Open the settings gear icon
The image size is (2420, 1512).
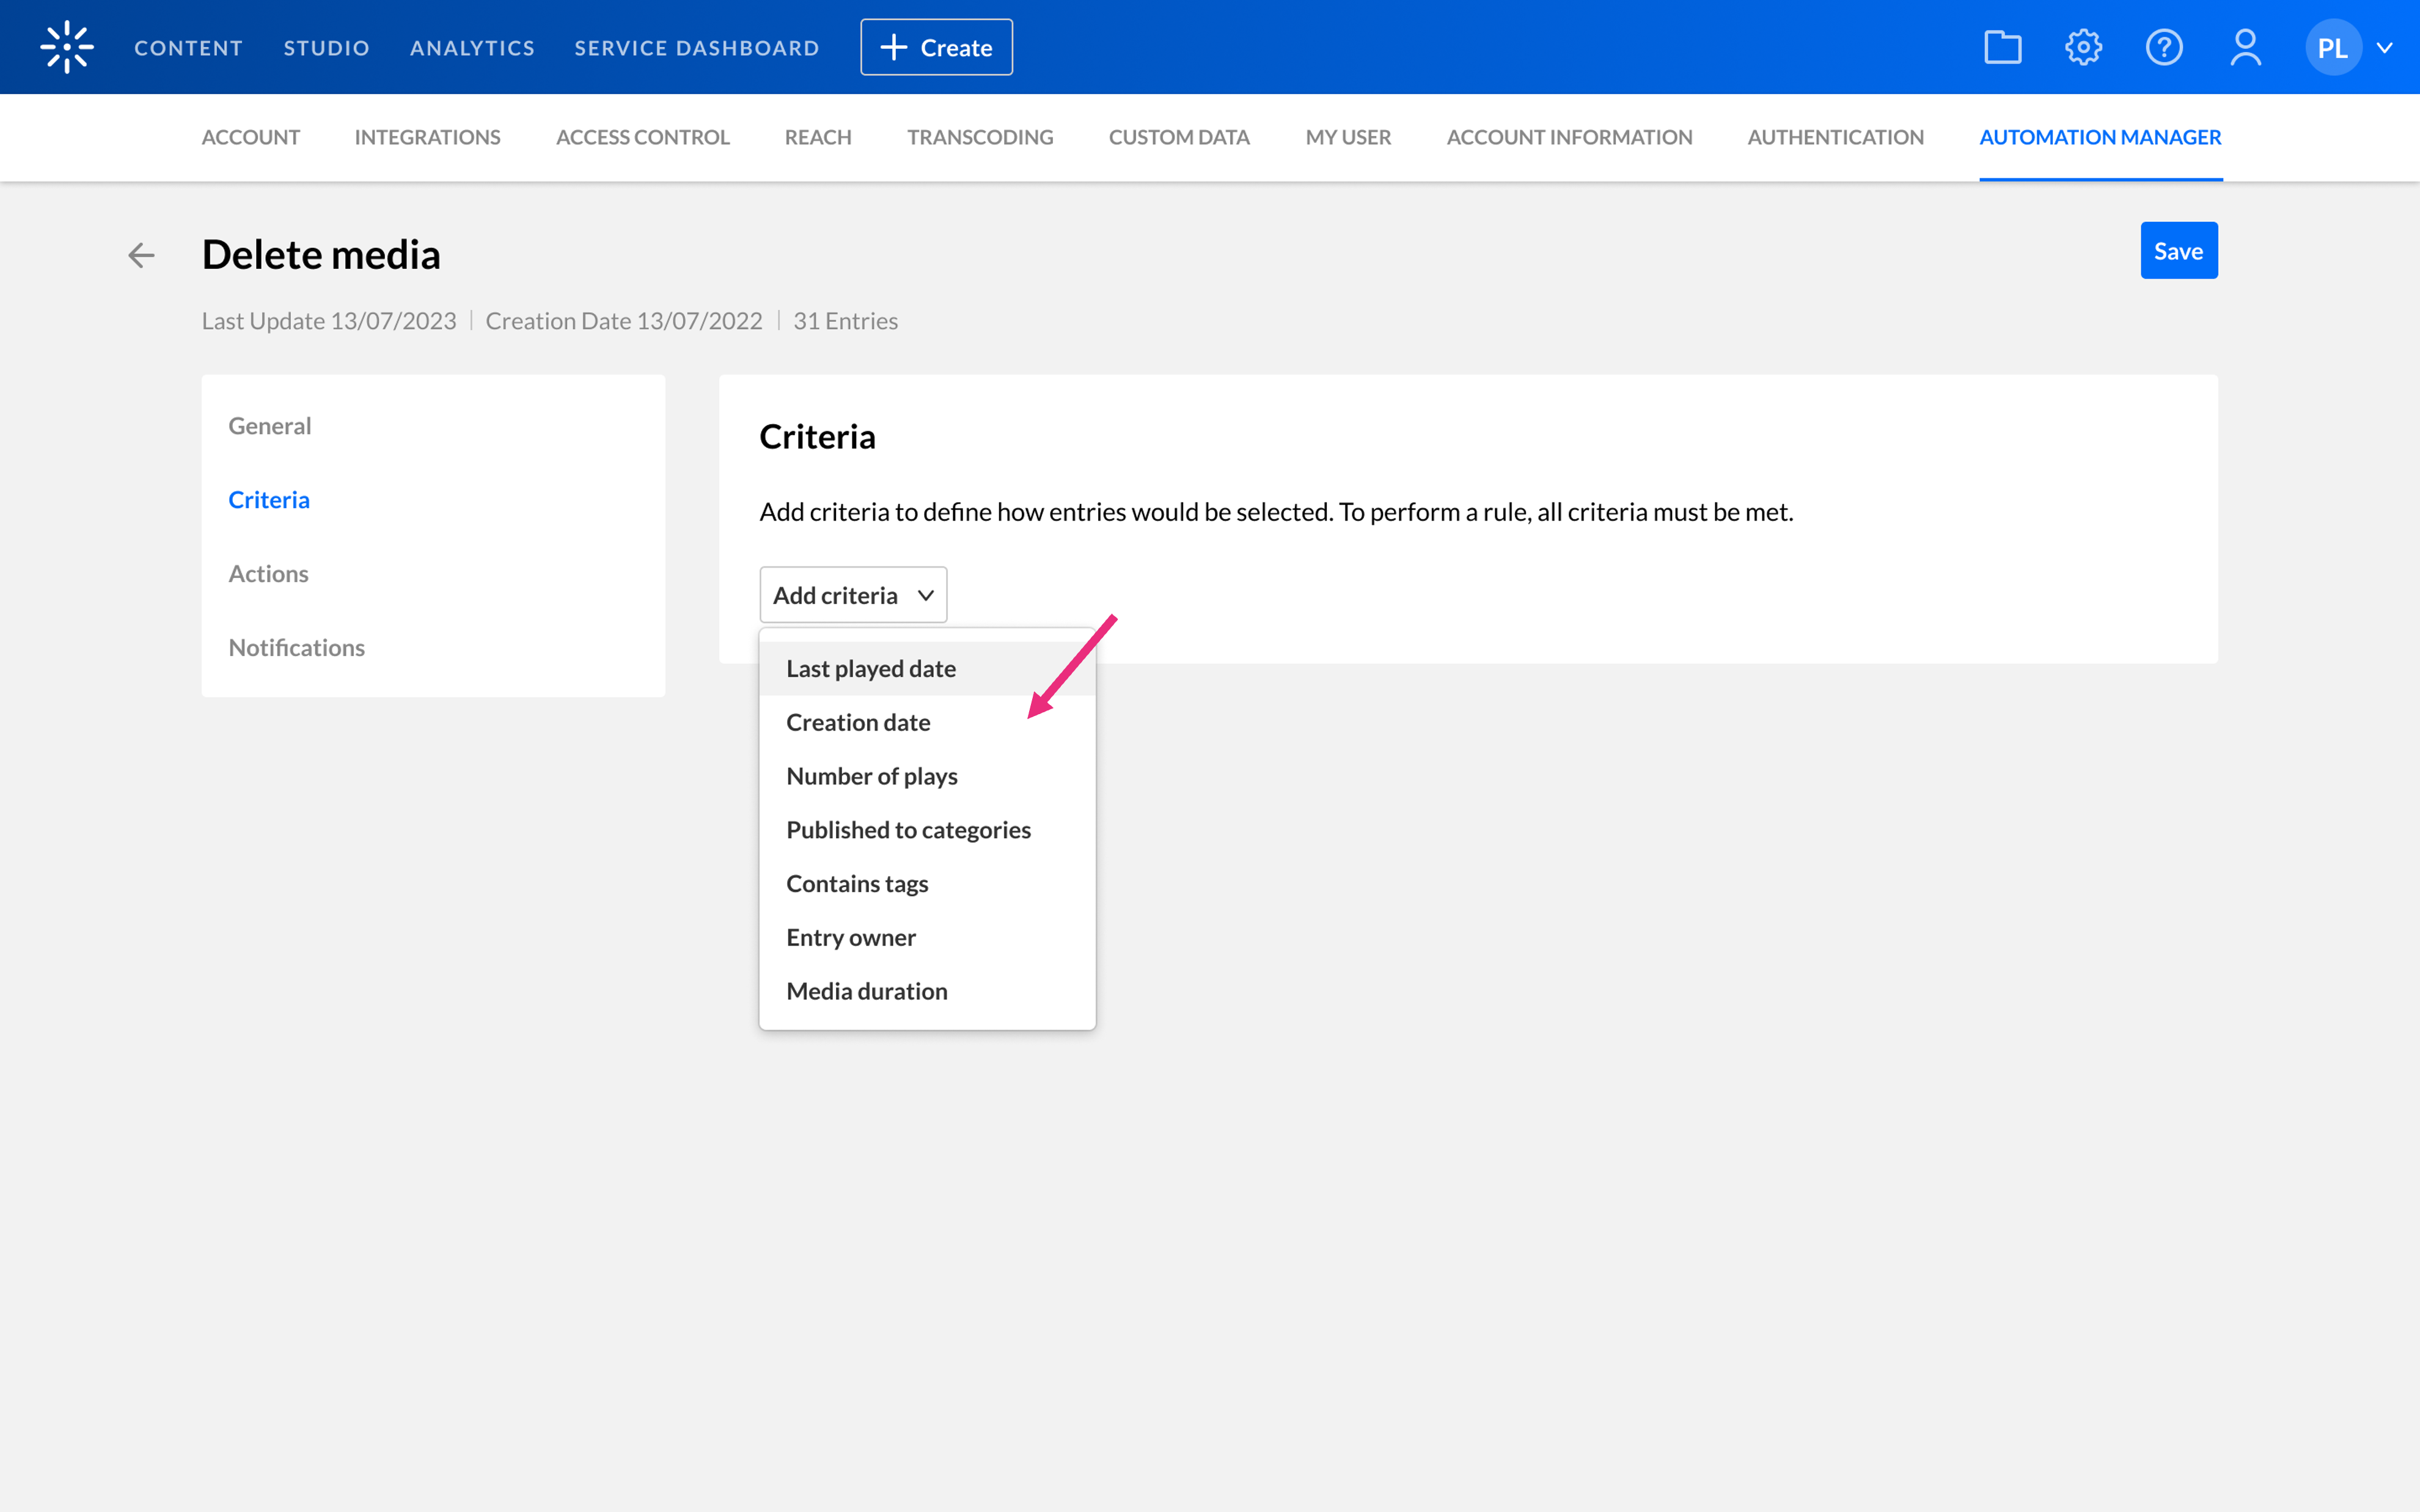point(2083,47)
